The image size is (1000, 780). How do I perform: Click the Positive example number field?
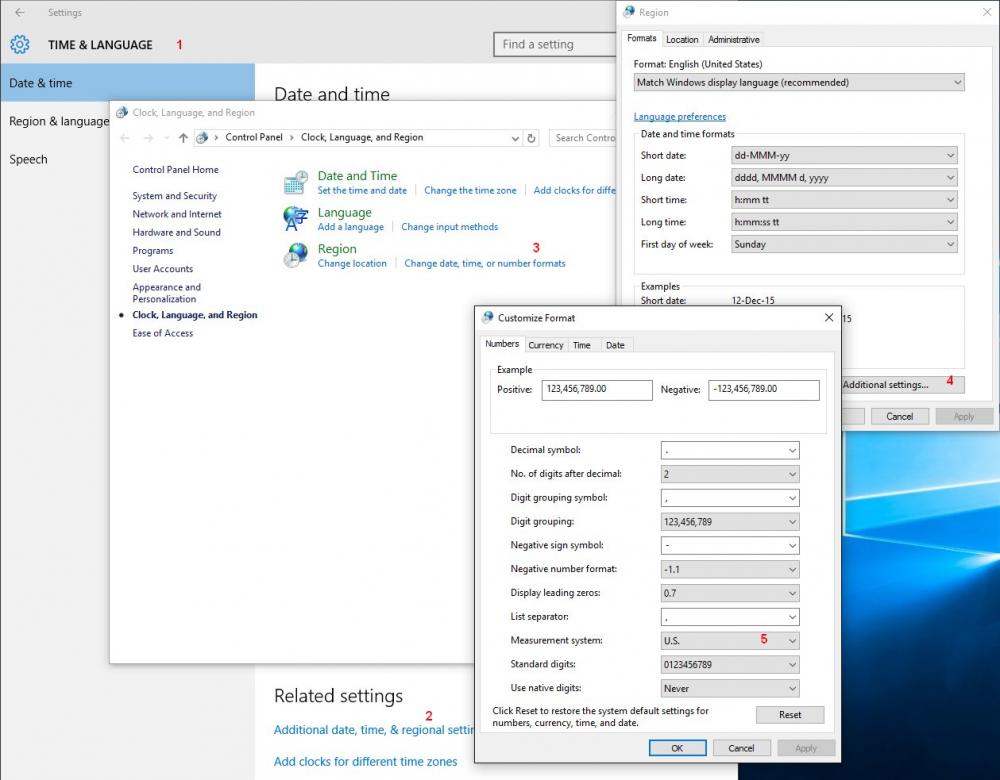click(x=597, y=390)
